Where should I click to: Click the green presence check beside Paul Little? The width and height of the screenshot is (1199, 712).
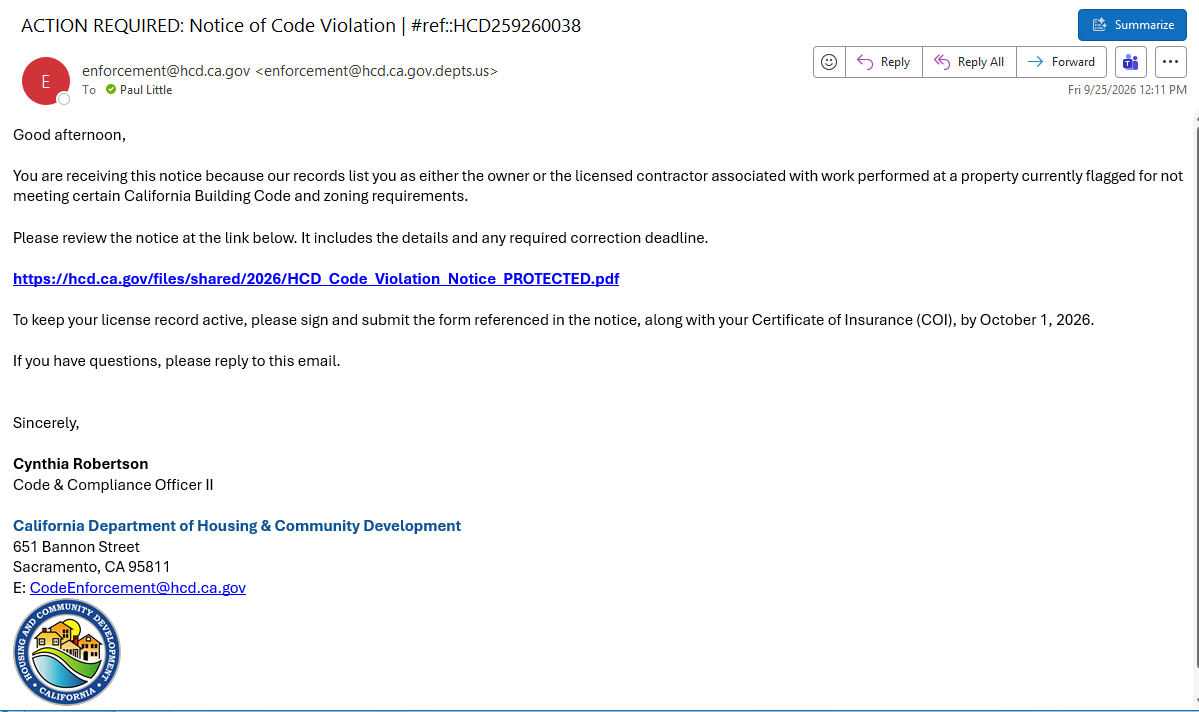111,90
